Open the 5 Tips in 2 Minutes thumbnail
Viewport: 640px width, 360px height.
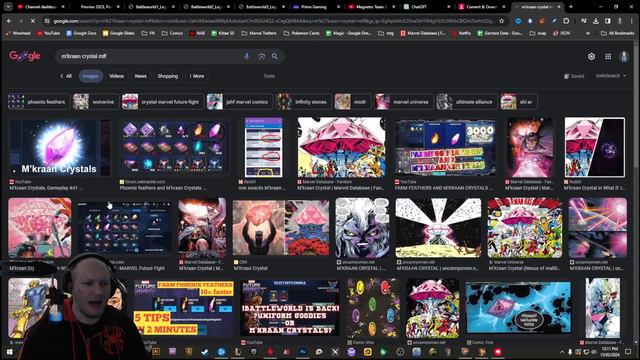coord(184,307)
